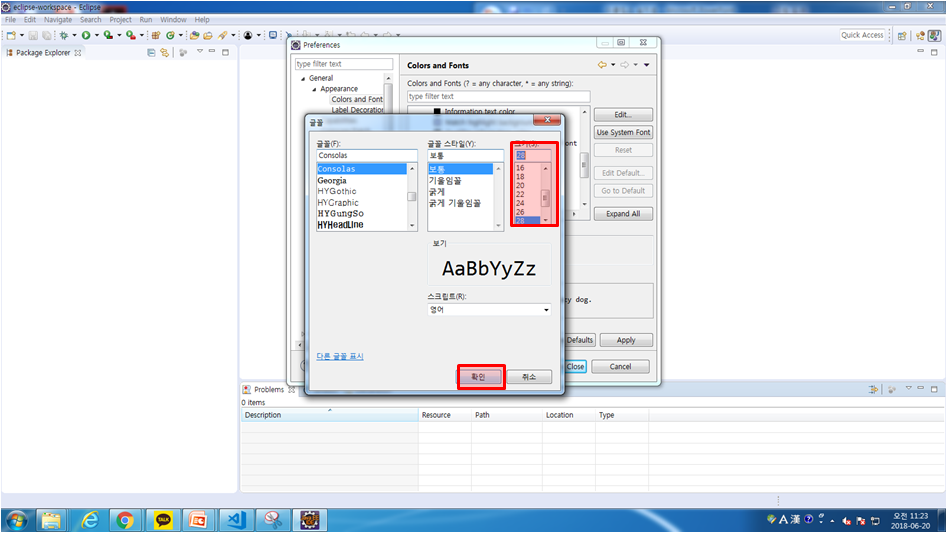The height and width of the screenshot is (533, 947).
Task: Click the 다른 글꼴 표시 link
Action: pos(340,356)
